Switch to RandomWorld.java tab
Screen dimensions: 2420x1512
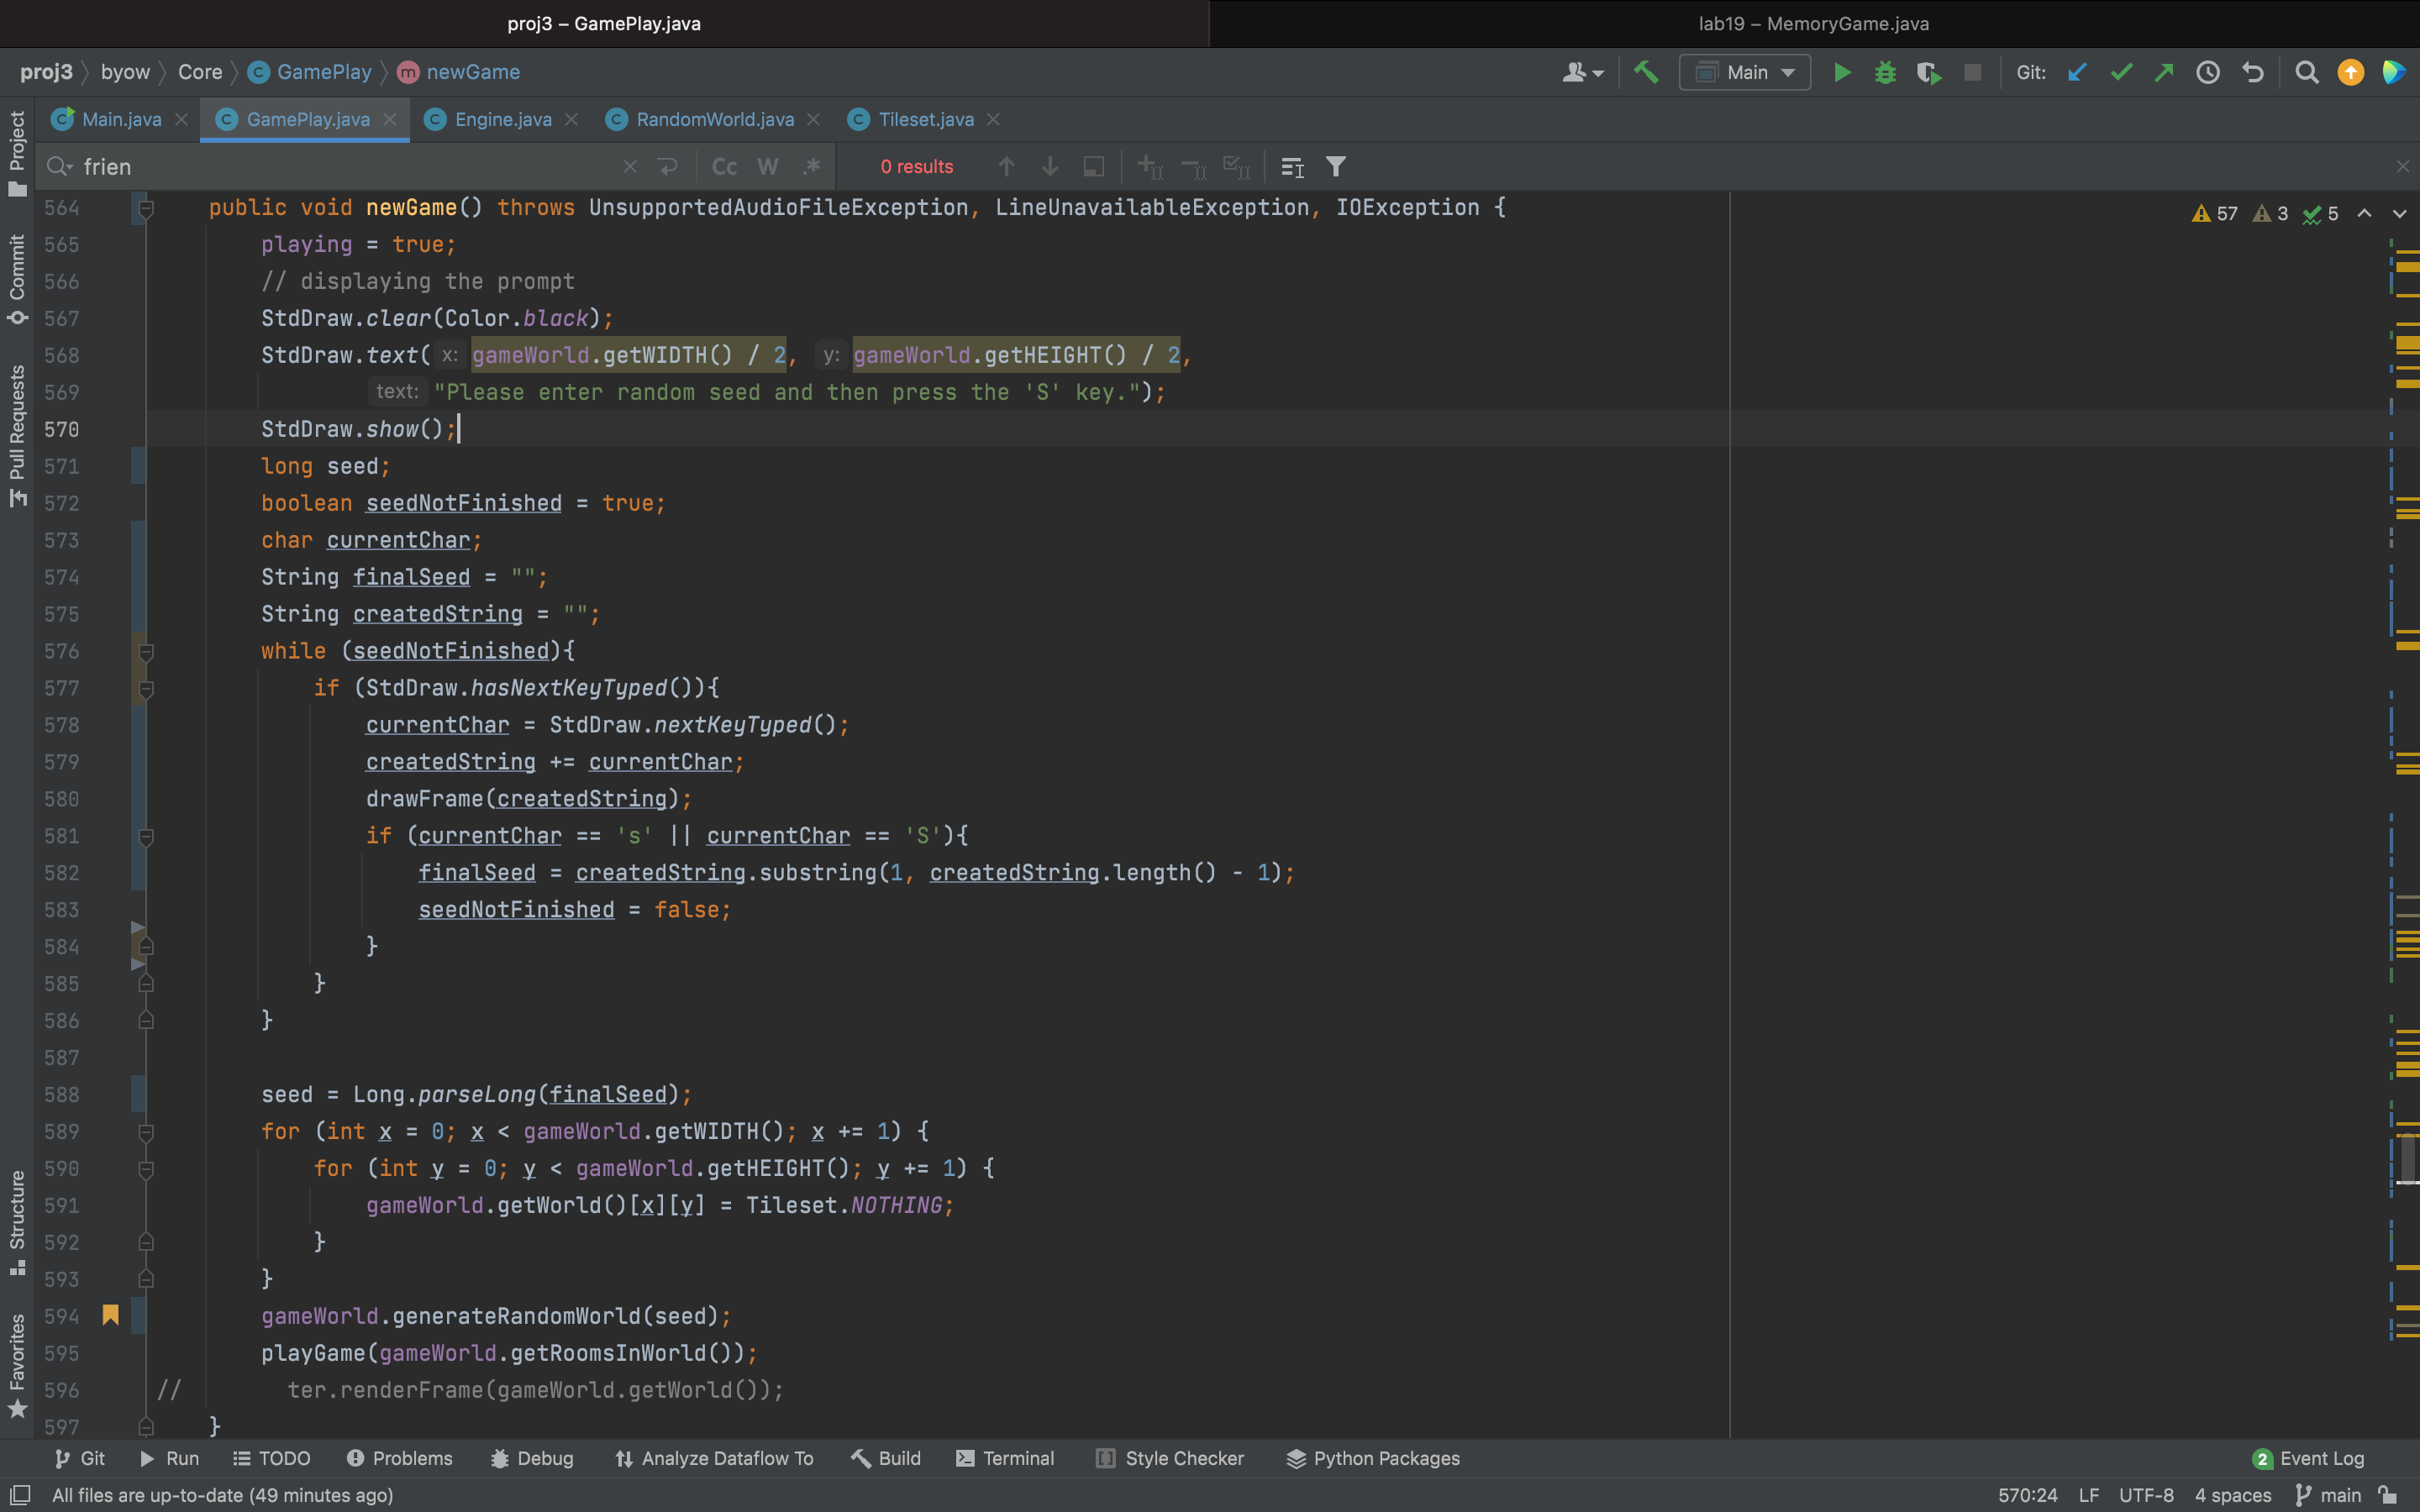pyautogui.click(x=714, y=120)
